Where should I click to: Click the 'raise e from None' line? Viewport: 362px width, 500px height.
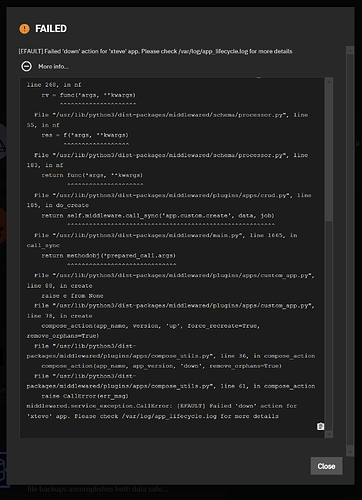coord(72,296)
